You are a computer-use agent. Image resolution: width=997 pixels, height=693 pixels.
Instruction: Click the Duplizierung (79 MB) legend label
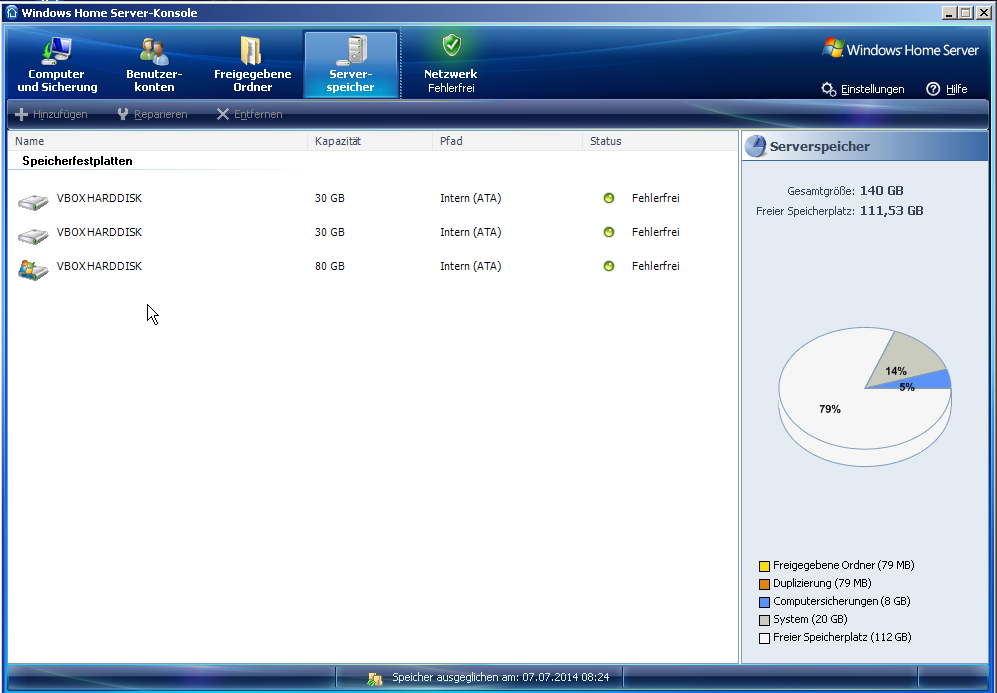pyautogui.click(x=822, y=583)
